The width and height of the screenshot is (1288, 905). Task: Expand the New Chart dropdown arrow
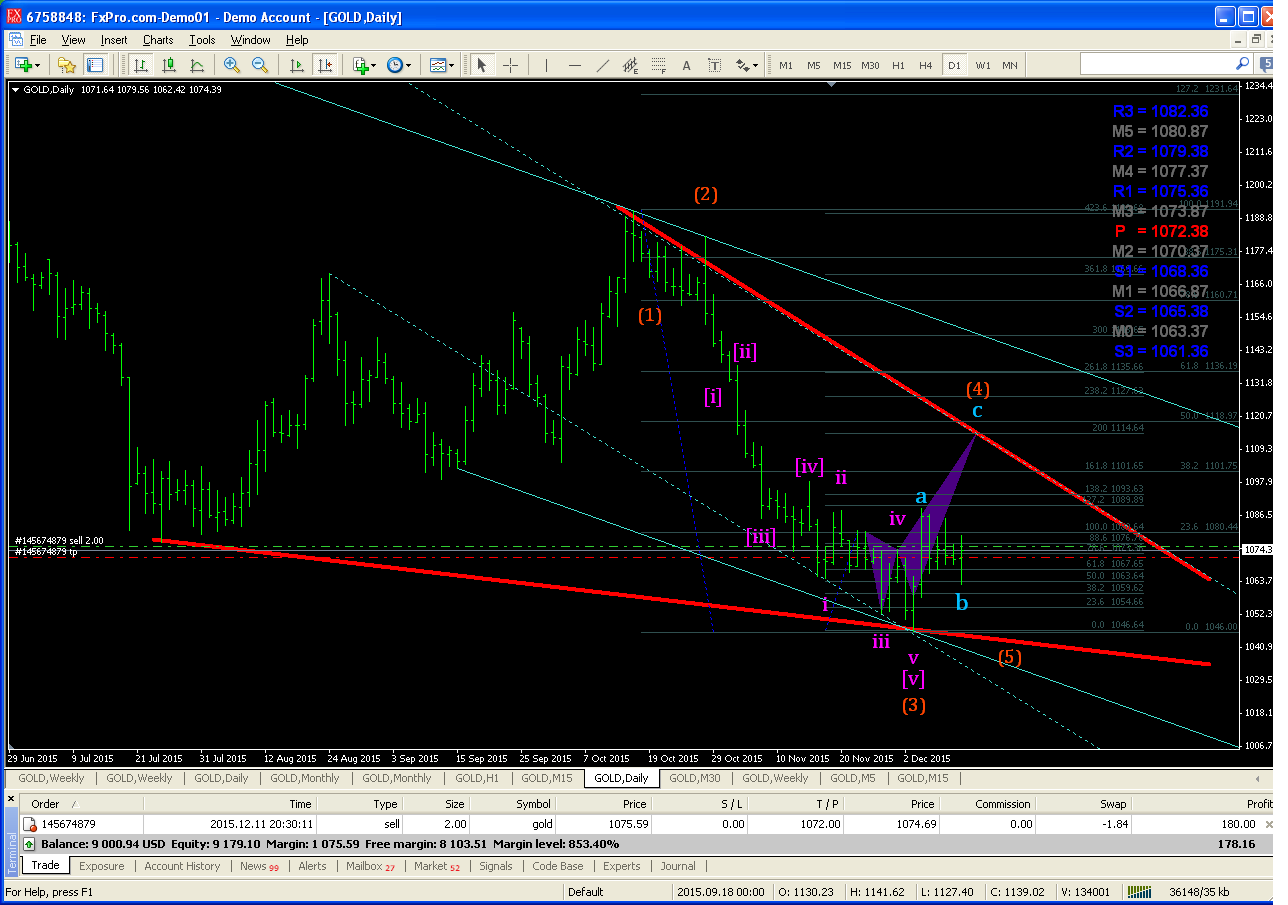tap(38, 65)
